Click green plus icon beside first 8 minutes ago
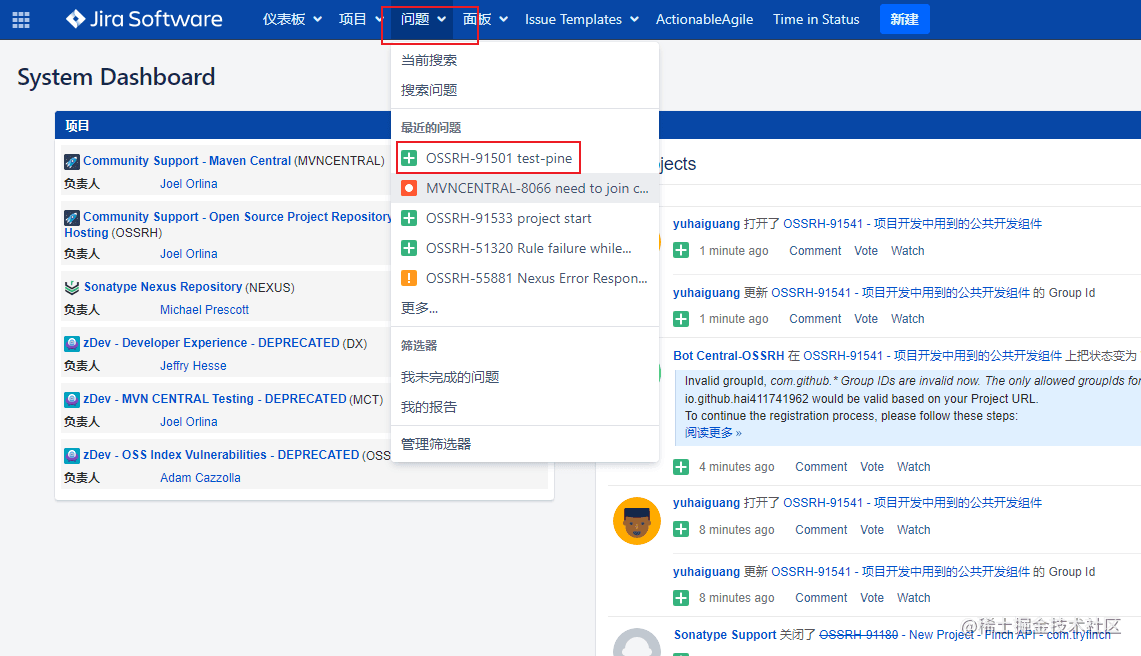This screenshot has width=1141, height=656. [681, 529]
